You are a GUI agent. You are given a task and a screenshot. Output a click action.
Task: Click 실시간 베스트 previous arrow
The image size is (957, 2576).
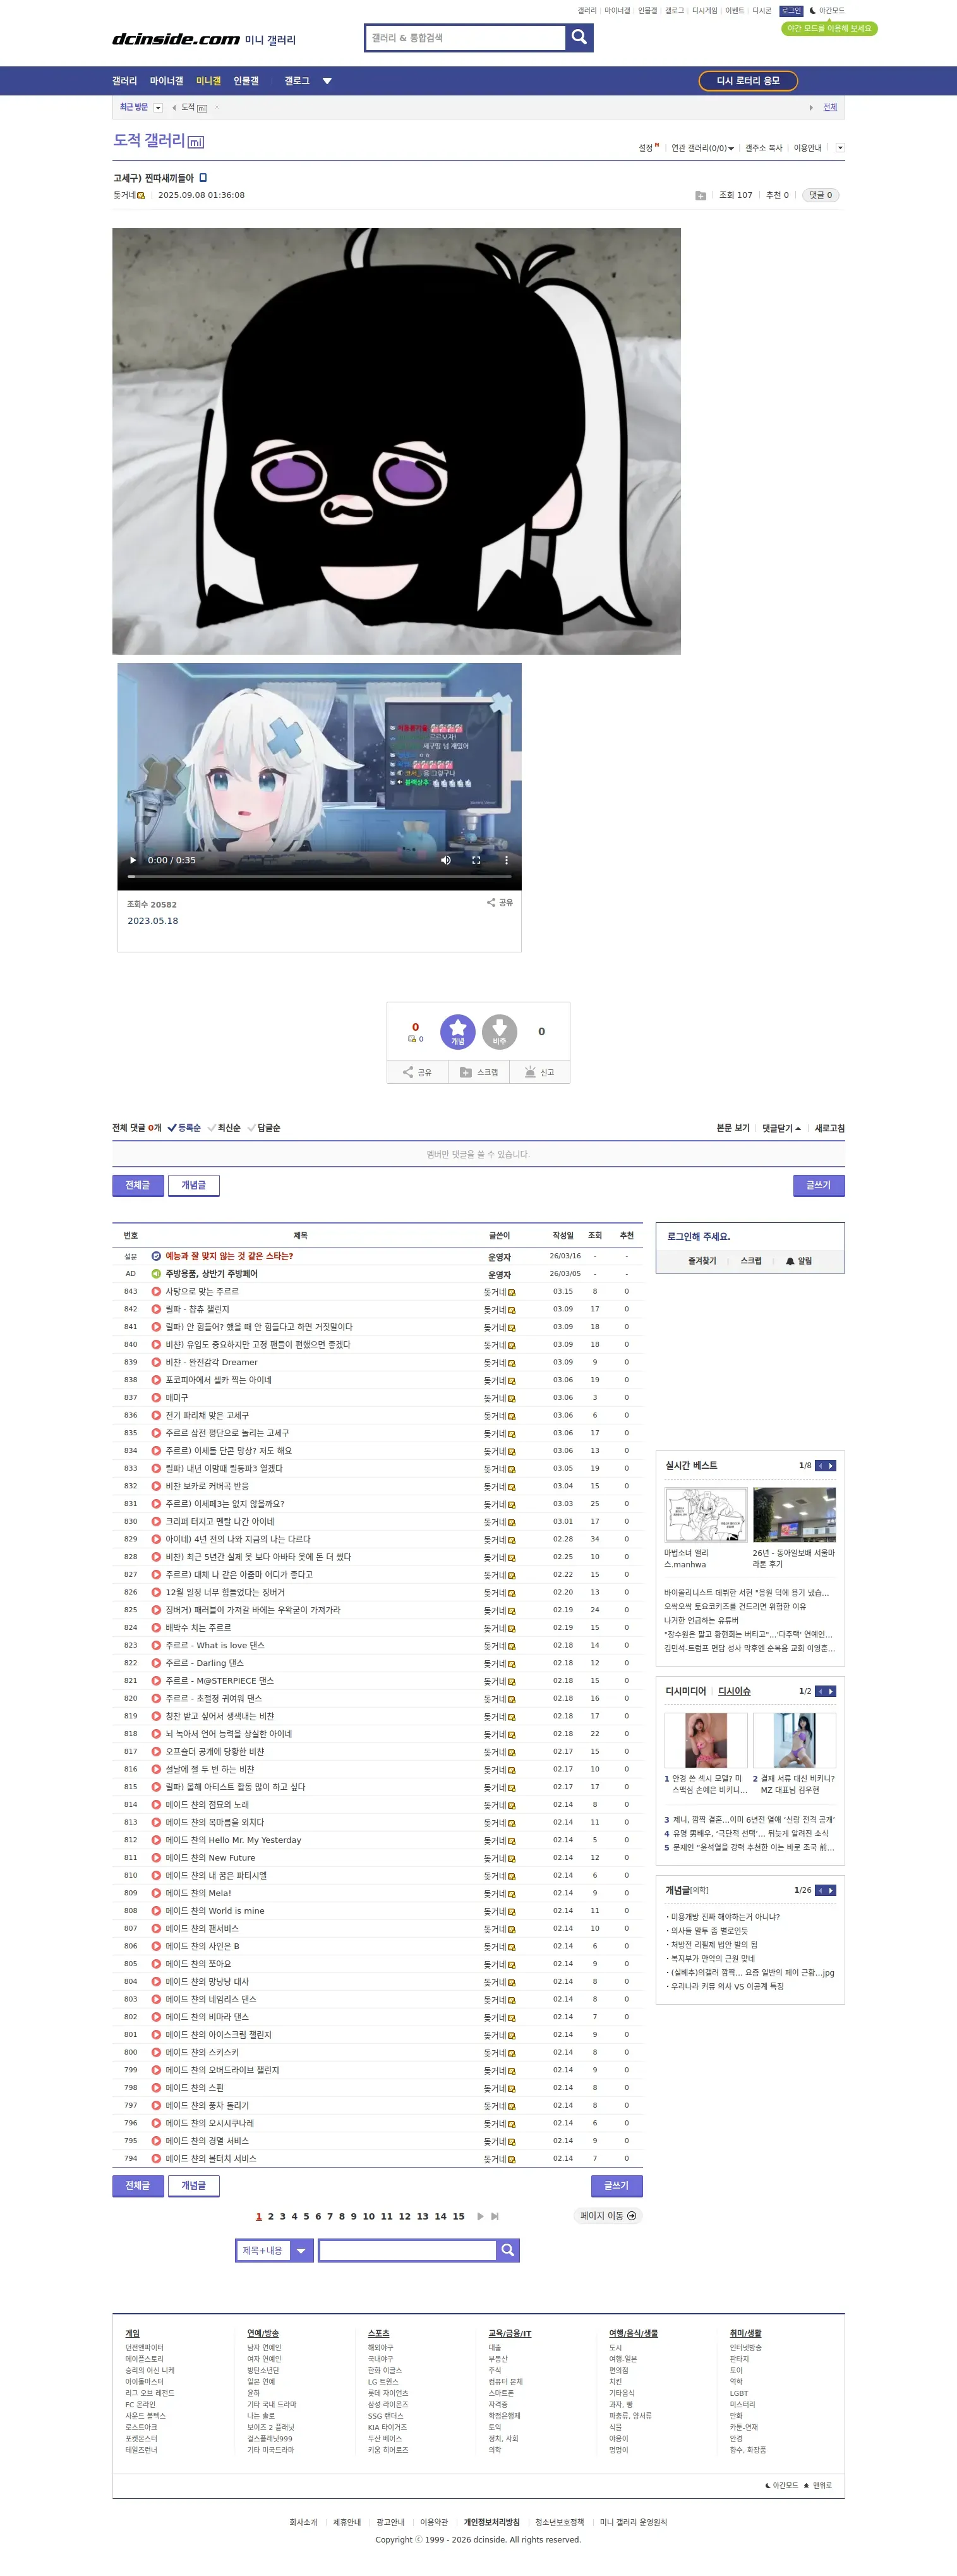point(820,1466)
